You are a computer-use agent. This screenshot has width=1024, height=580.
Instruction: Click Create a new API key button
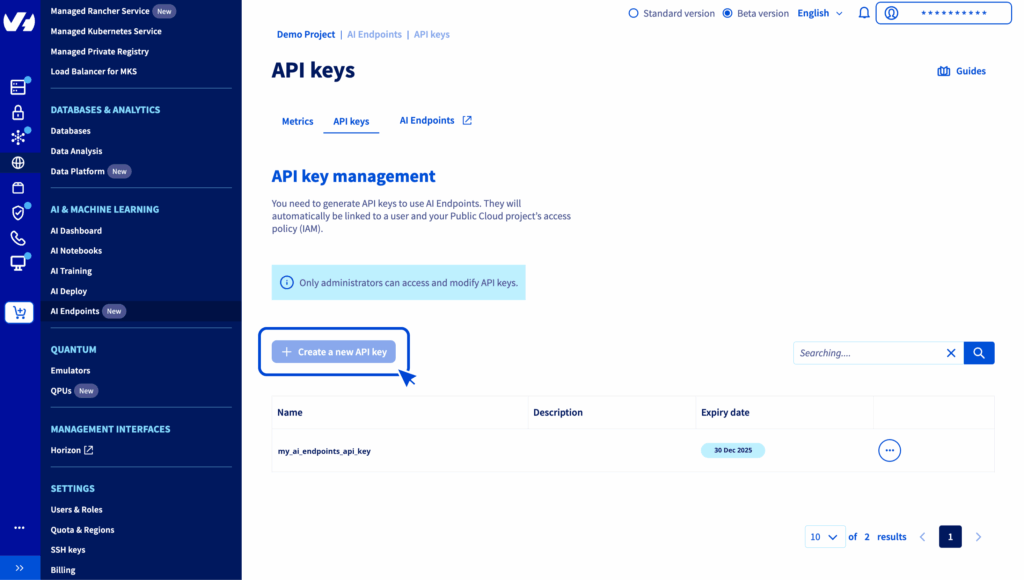[x=334, y=352]
